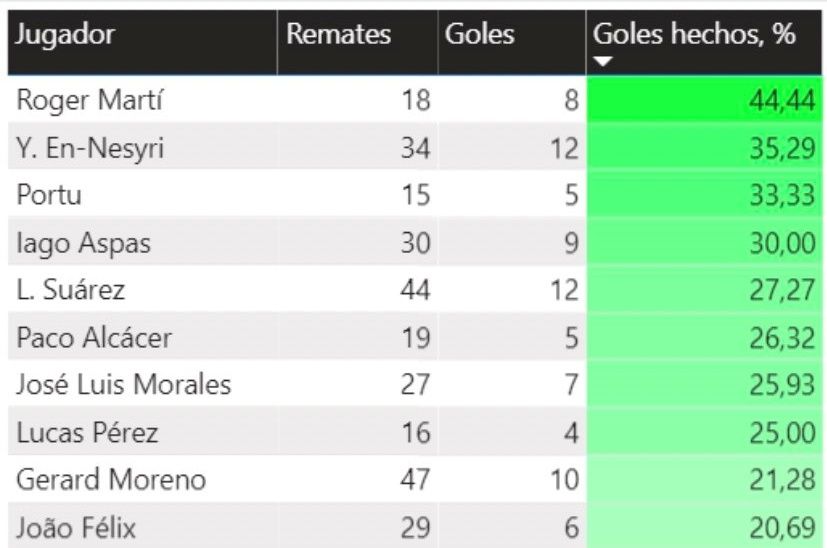The width and height of the screenshot is (827, 548).
Task: Click the José Luis Morales cell
Action: coord(124,385)
